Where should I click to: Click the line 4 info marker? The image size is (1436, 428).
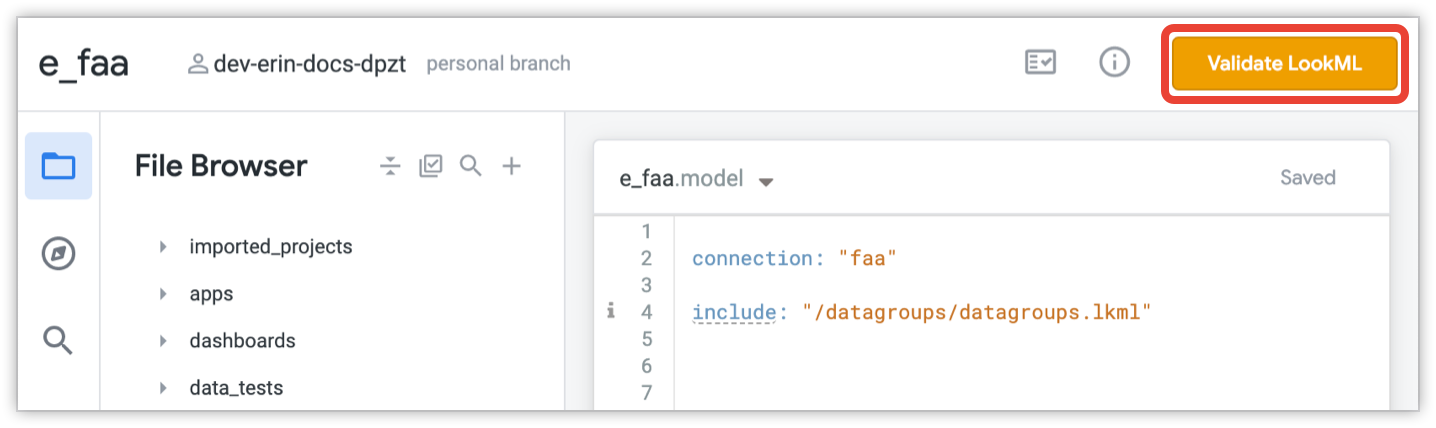(x=611, y=312)
